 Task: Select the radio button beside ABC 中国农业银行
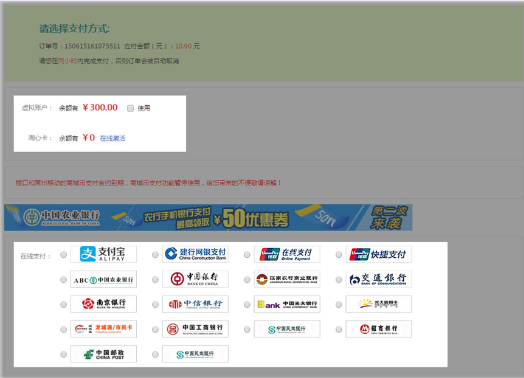pos(63,279)
